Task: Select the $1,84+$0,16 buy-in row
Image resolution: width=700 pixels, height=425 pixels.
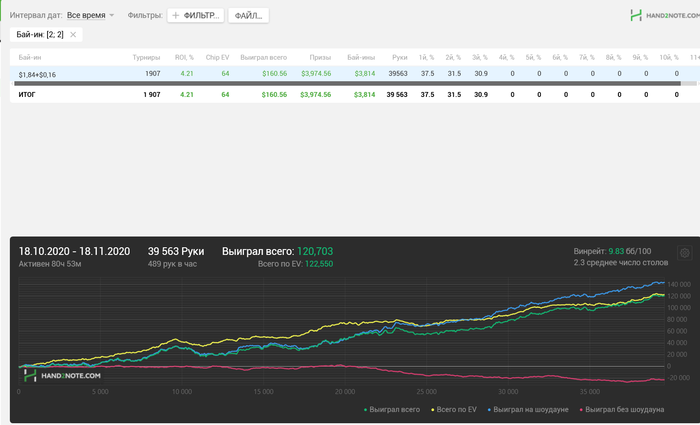Action: 353,74
